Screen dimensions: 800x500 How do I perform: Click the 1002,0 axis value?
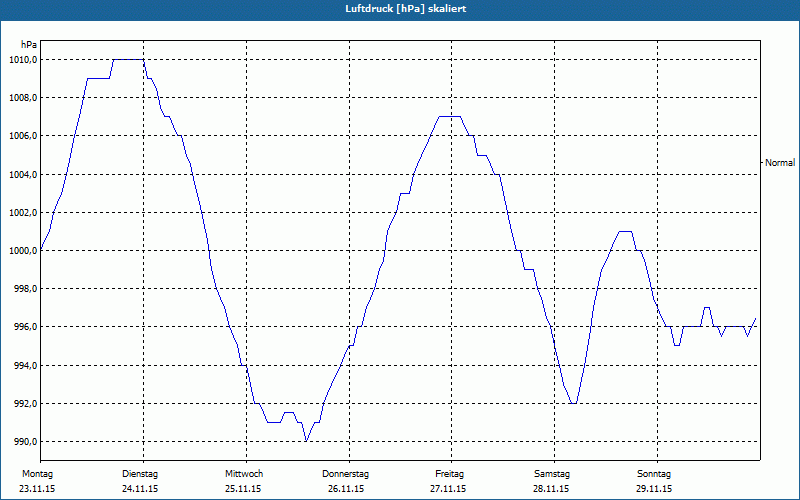[x=23, y=212]
